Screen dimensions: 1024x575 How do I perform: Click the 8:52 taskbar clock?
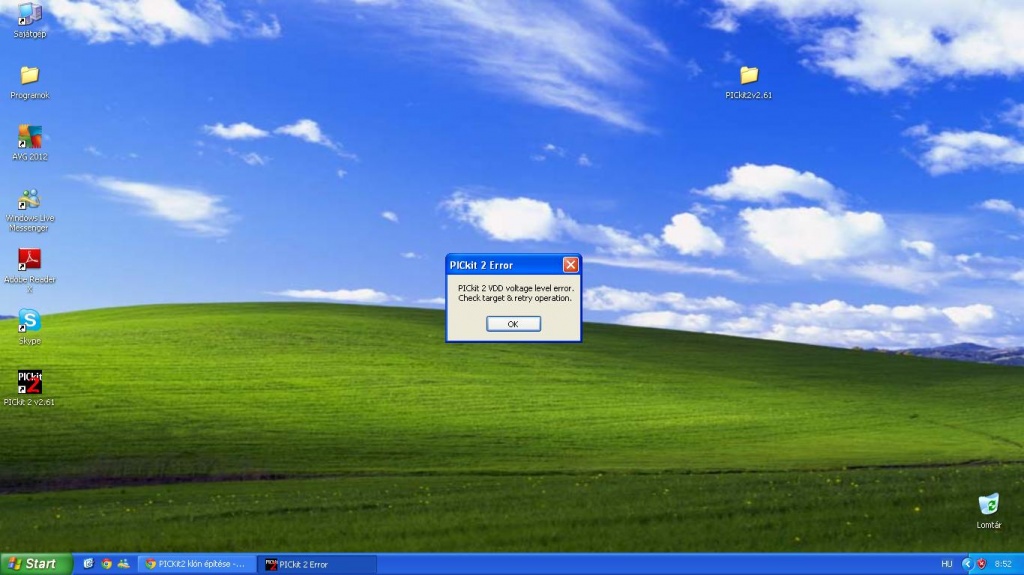1003,564
